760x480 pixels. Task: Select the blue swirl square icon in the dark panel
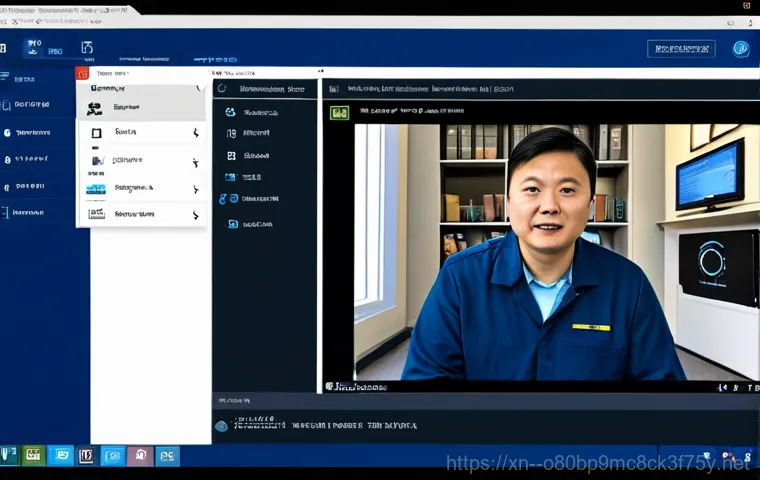pyautogui.click(x=233, y=224)
